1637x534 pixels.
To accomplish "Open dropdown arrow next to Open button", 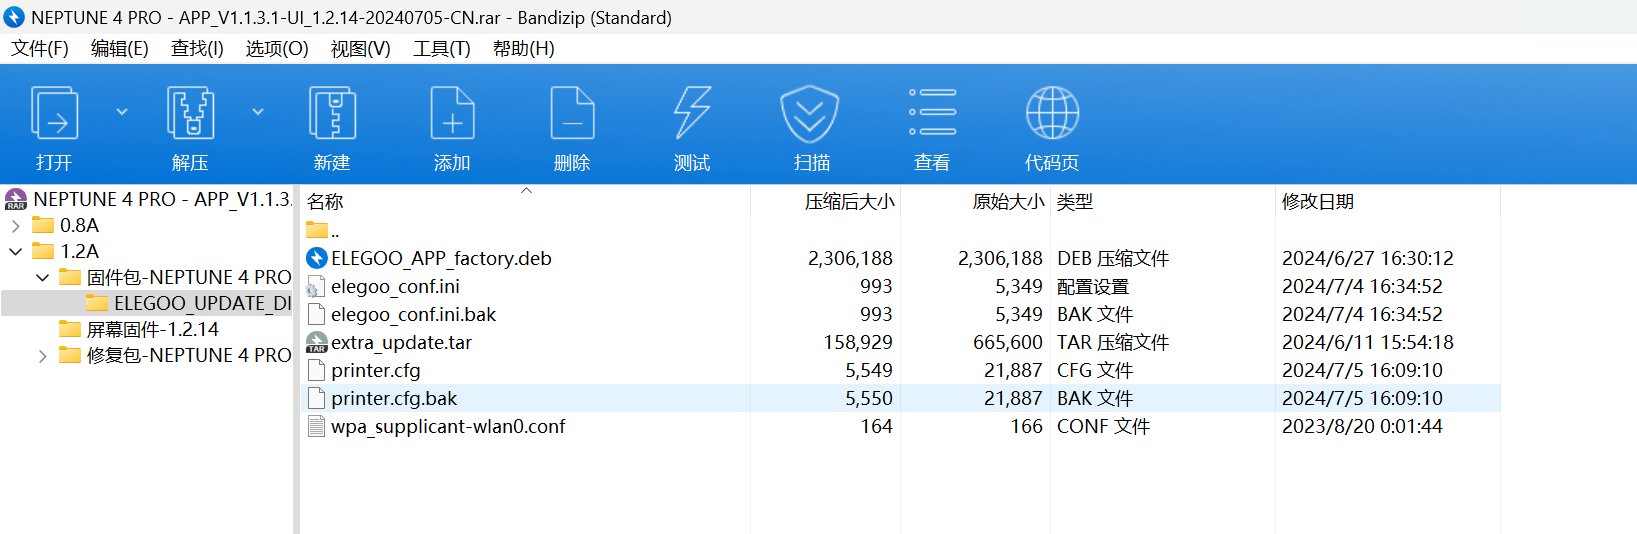I will (122, 112).
